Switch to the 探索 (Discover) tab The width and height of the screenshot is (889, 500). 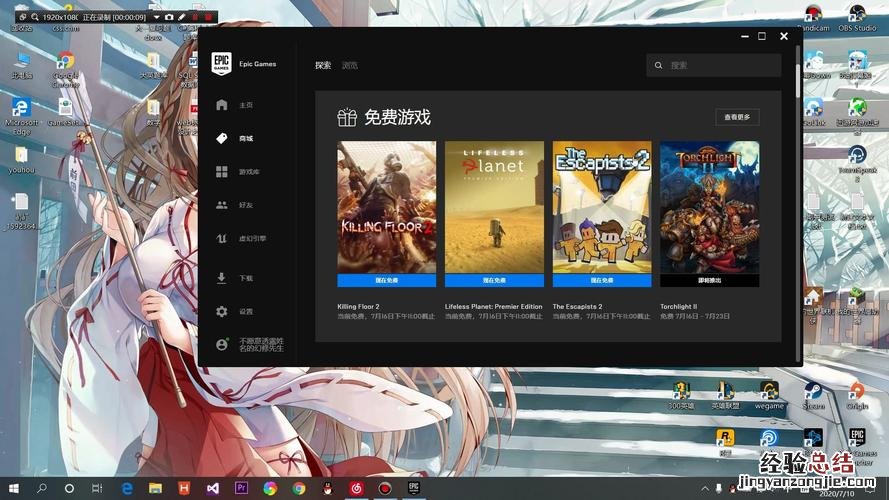pos(323,65)
